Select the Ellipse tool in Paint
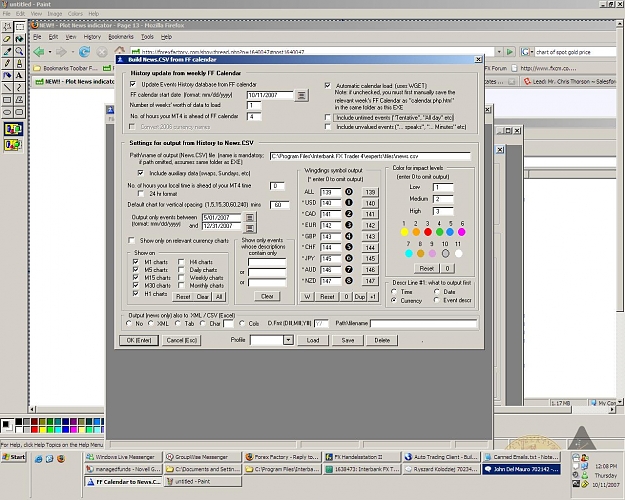Image resolution: width=625 pixels, height=500 pixels. pos(7,112)
